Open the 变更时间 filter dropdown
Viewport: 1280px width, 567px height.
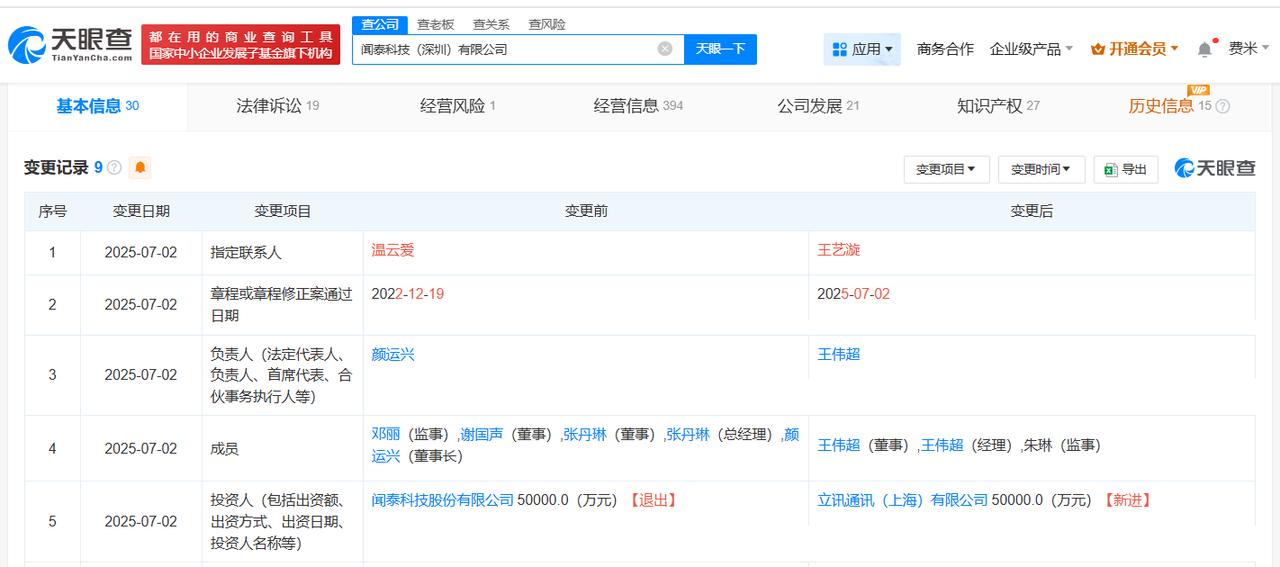(x=1041, y=169)
